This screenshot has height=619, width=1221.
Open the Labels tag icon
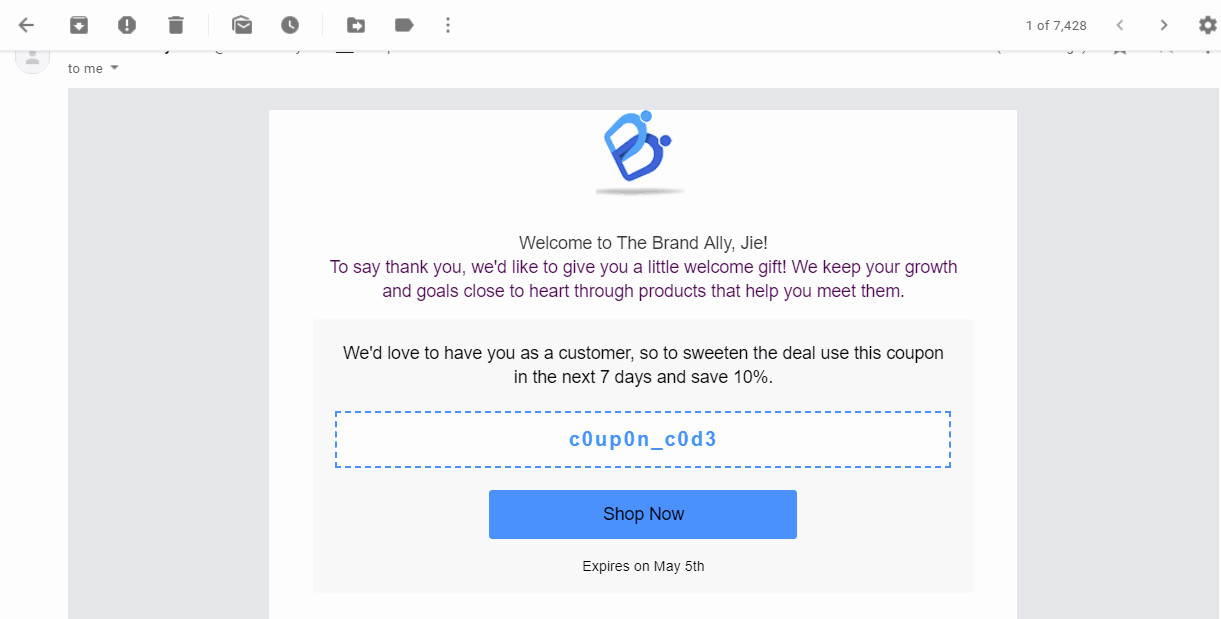click(404, 25)
